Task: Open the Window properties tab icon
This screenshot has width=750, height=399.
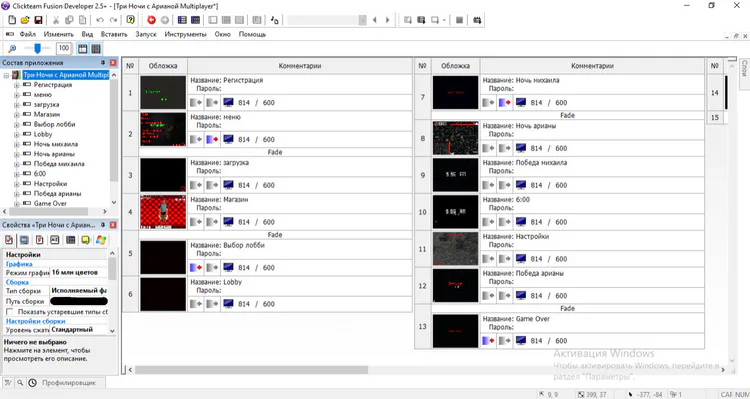Action: (x=24, y=240)
